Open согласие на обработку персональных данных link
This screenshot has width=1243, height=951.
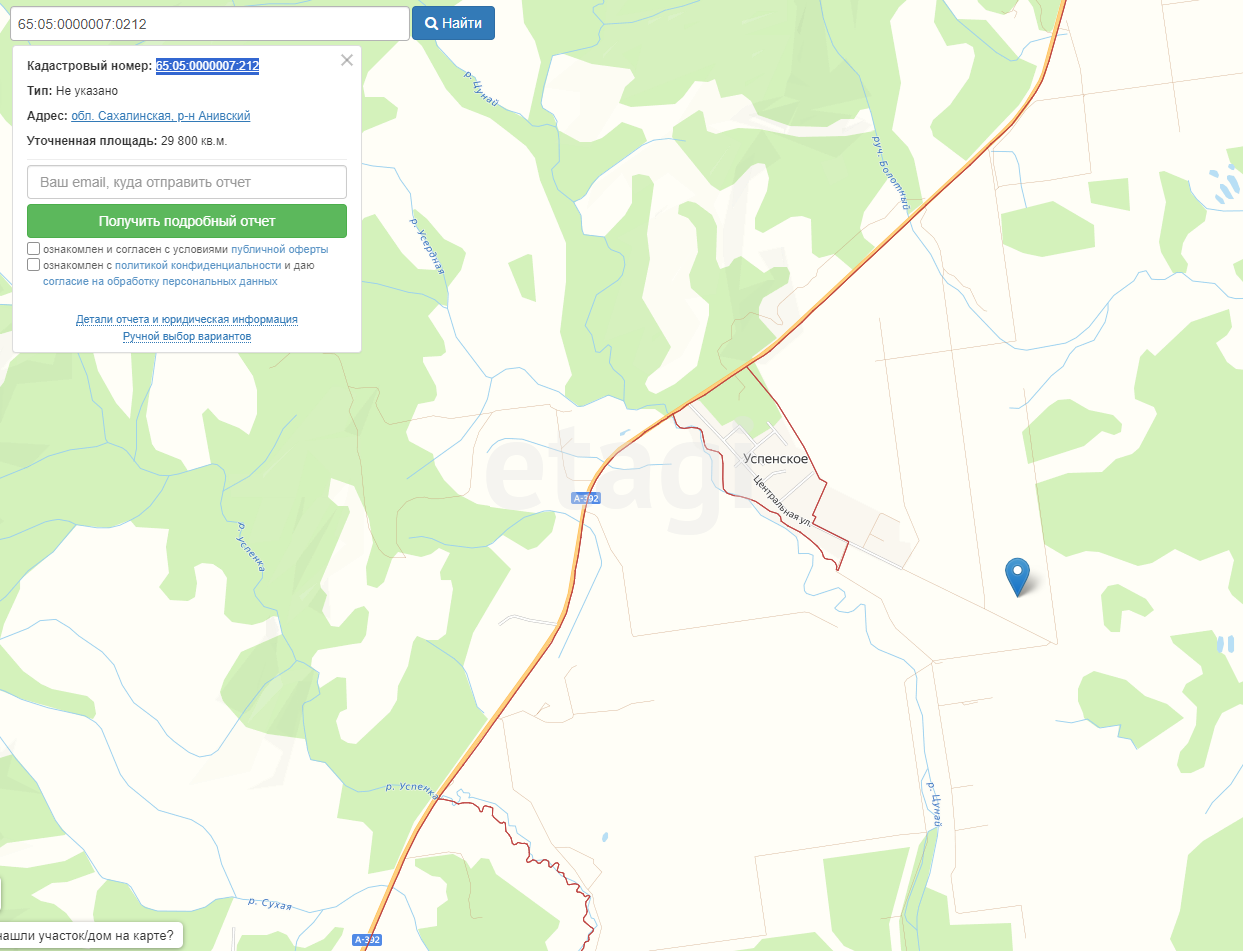160,282
